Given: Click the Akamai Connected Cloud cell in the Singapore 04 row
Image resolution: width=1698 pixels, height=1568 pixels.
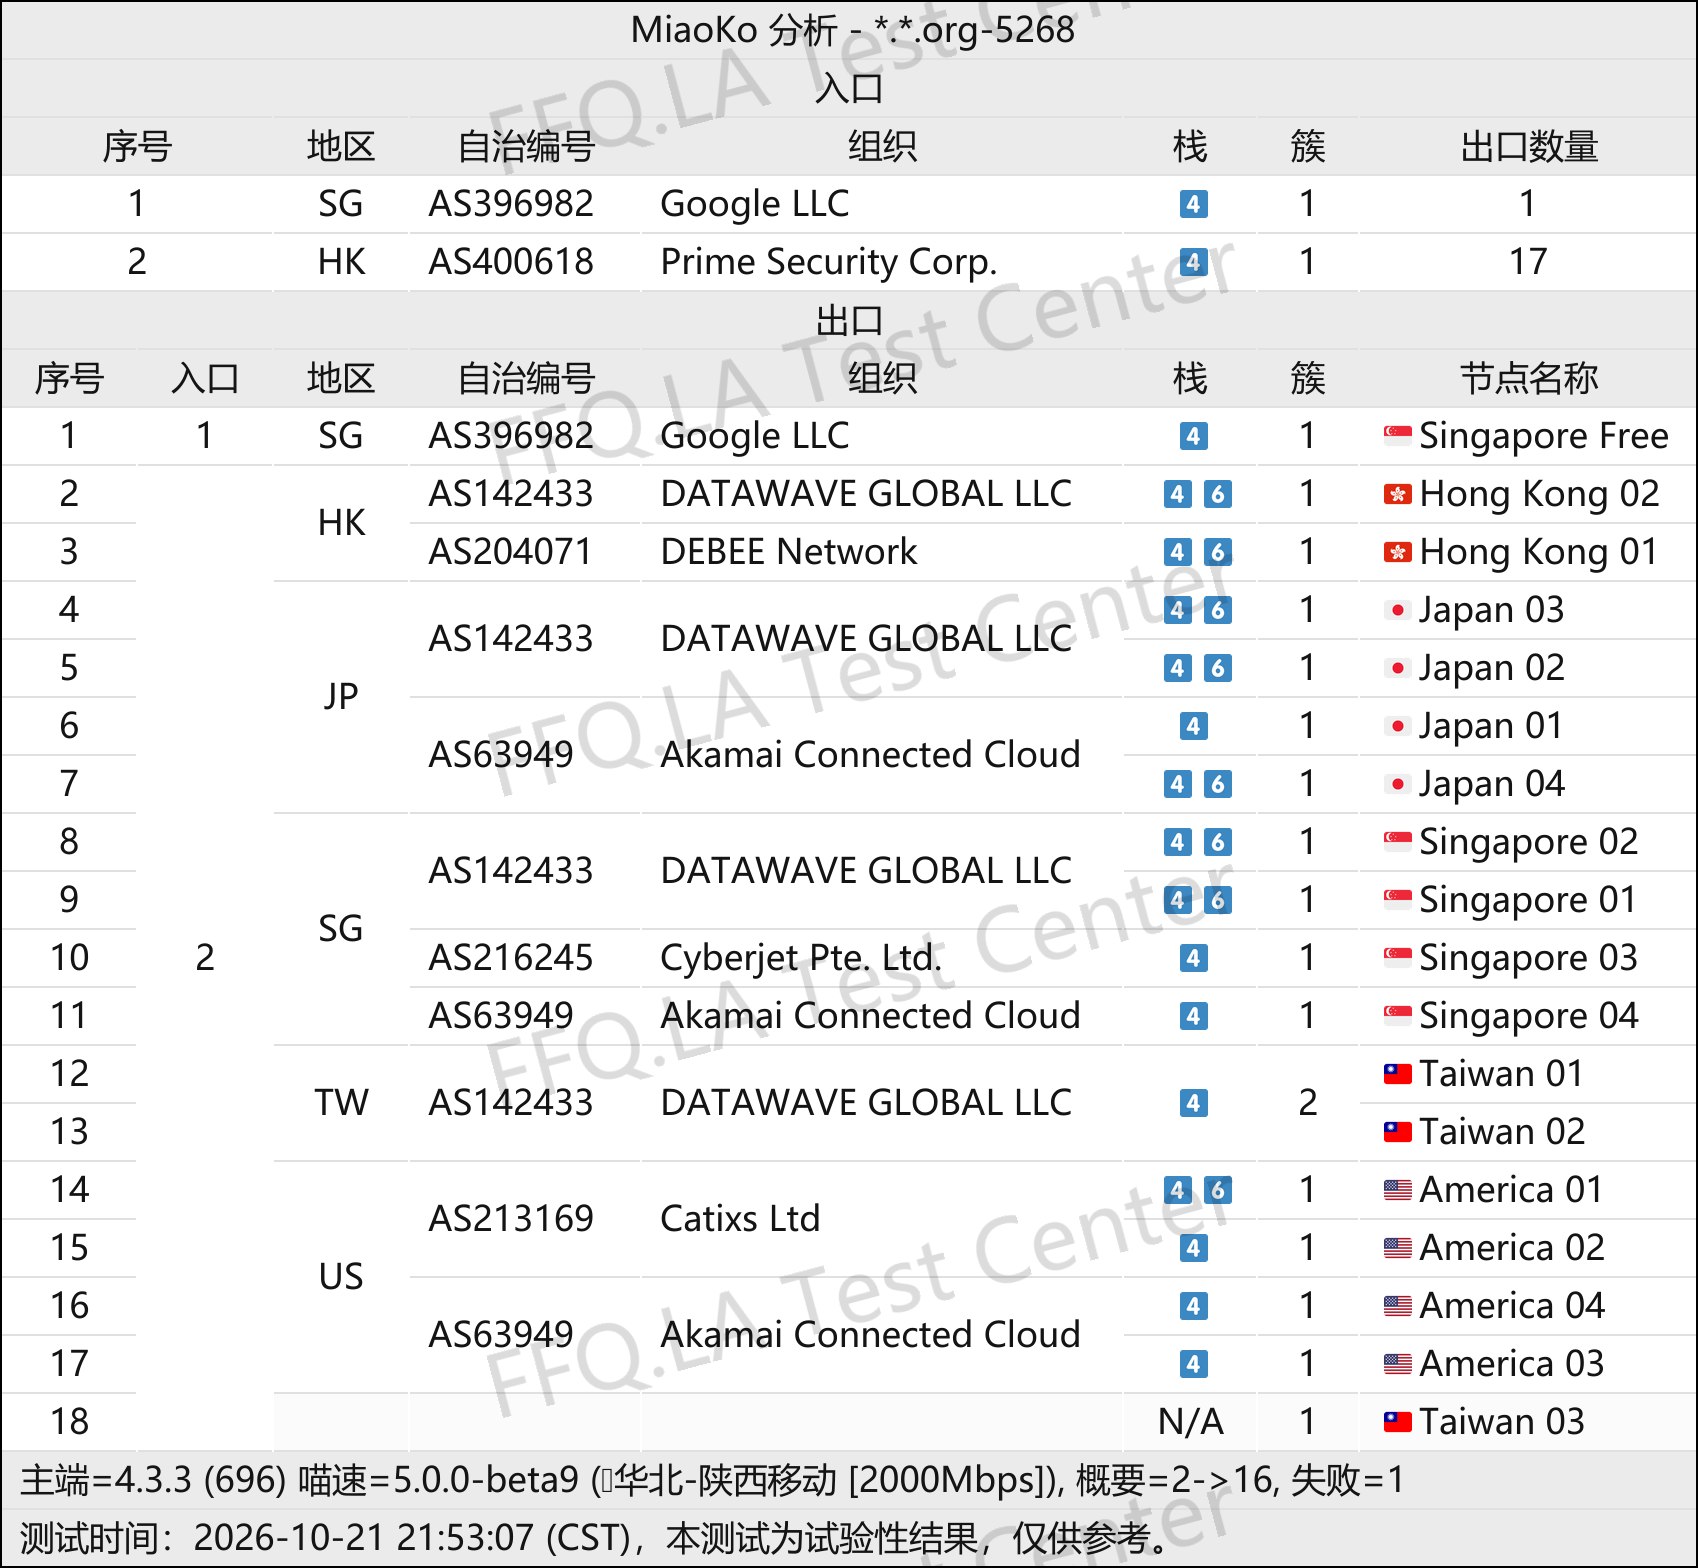Looking at the screenshot, I should click(870, 1016).
